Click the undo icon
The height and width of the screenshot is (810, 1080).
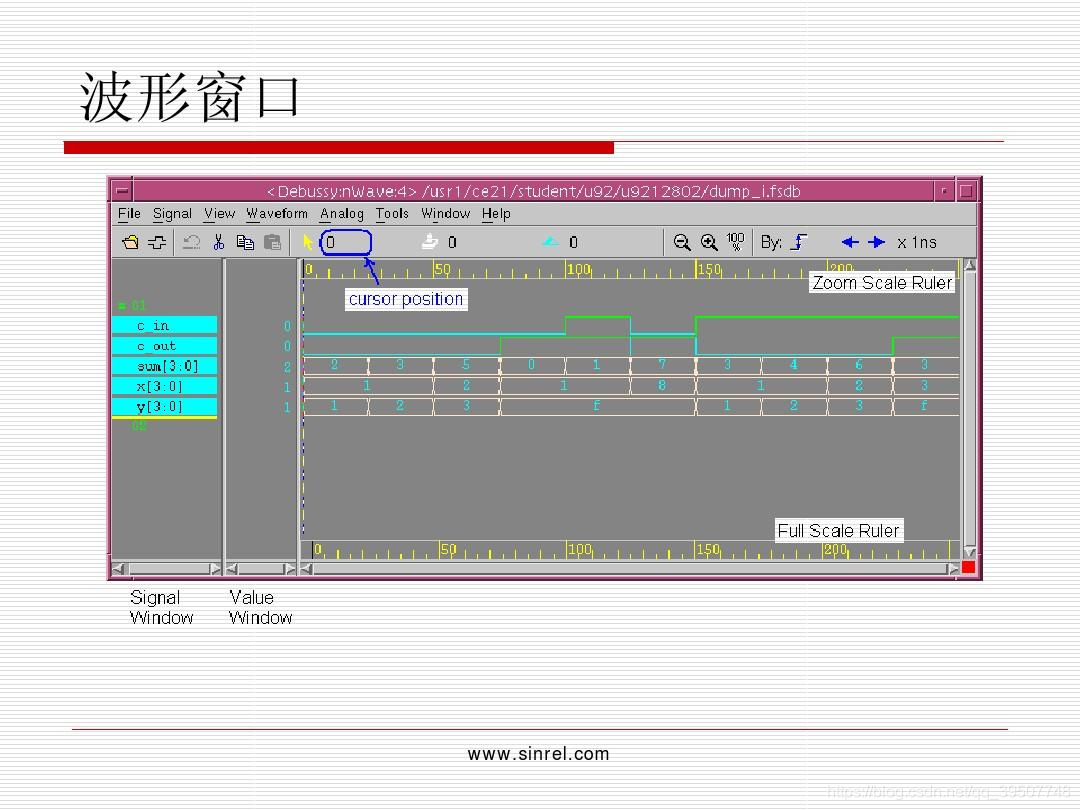point(191,242)
